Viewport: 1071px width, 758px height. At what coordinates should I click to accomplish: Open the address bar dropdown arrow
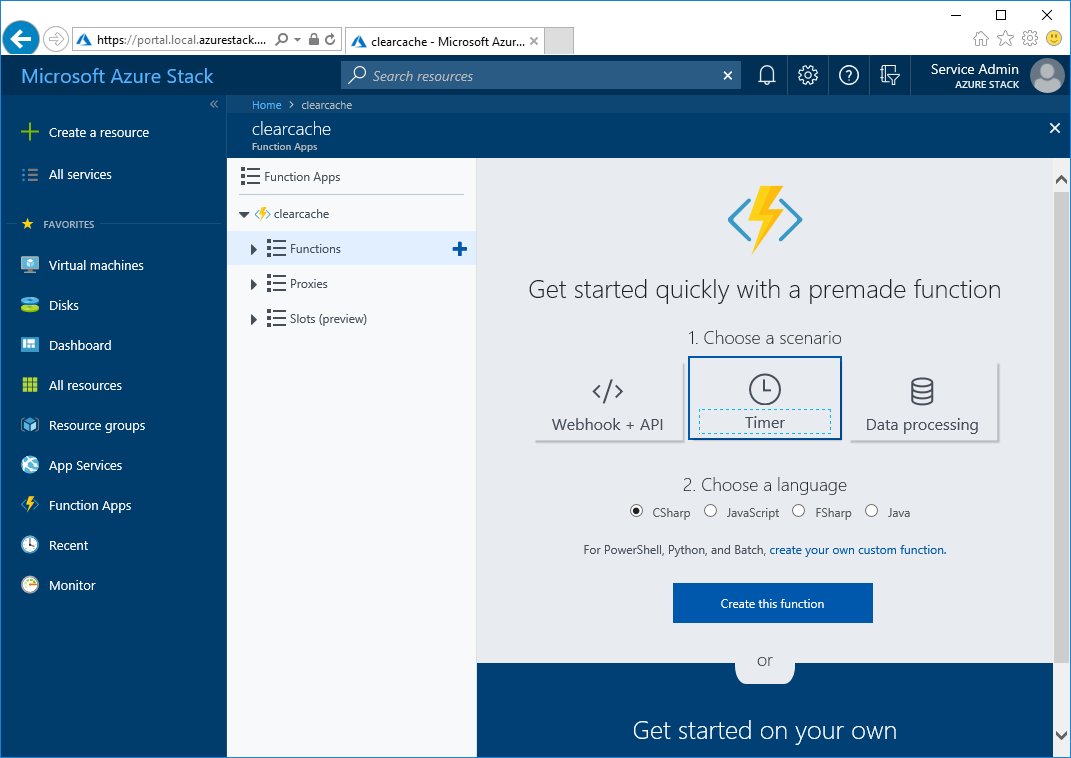[297, 40]
